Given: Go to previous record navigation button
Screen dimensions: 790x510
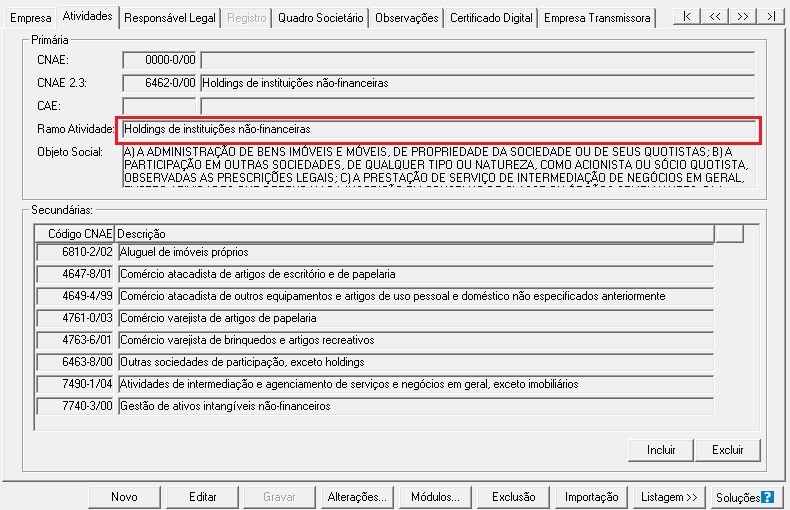Looking at the screenshot, I should point(714,17).
